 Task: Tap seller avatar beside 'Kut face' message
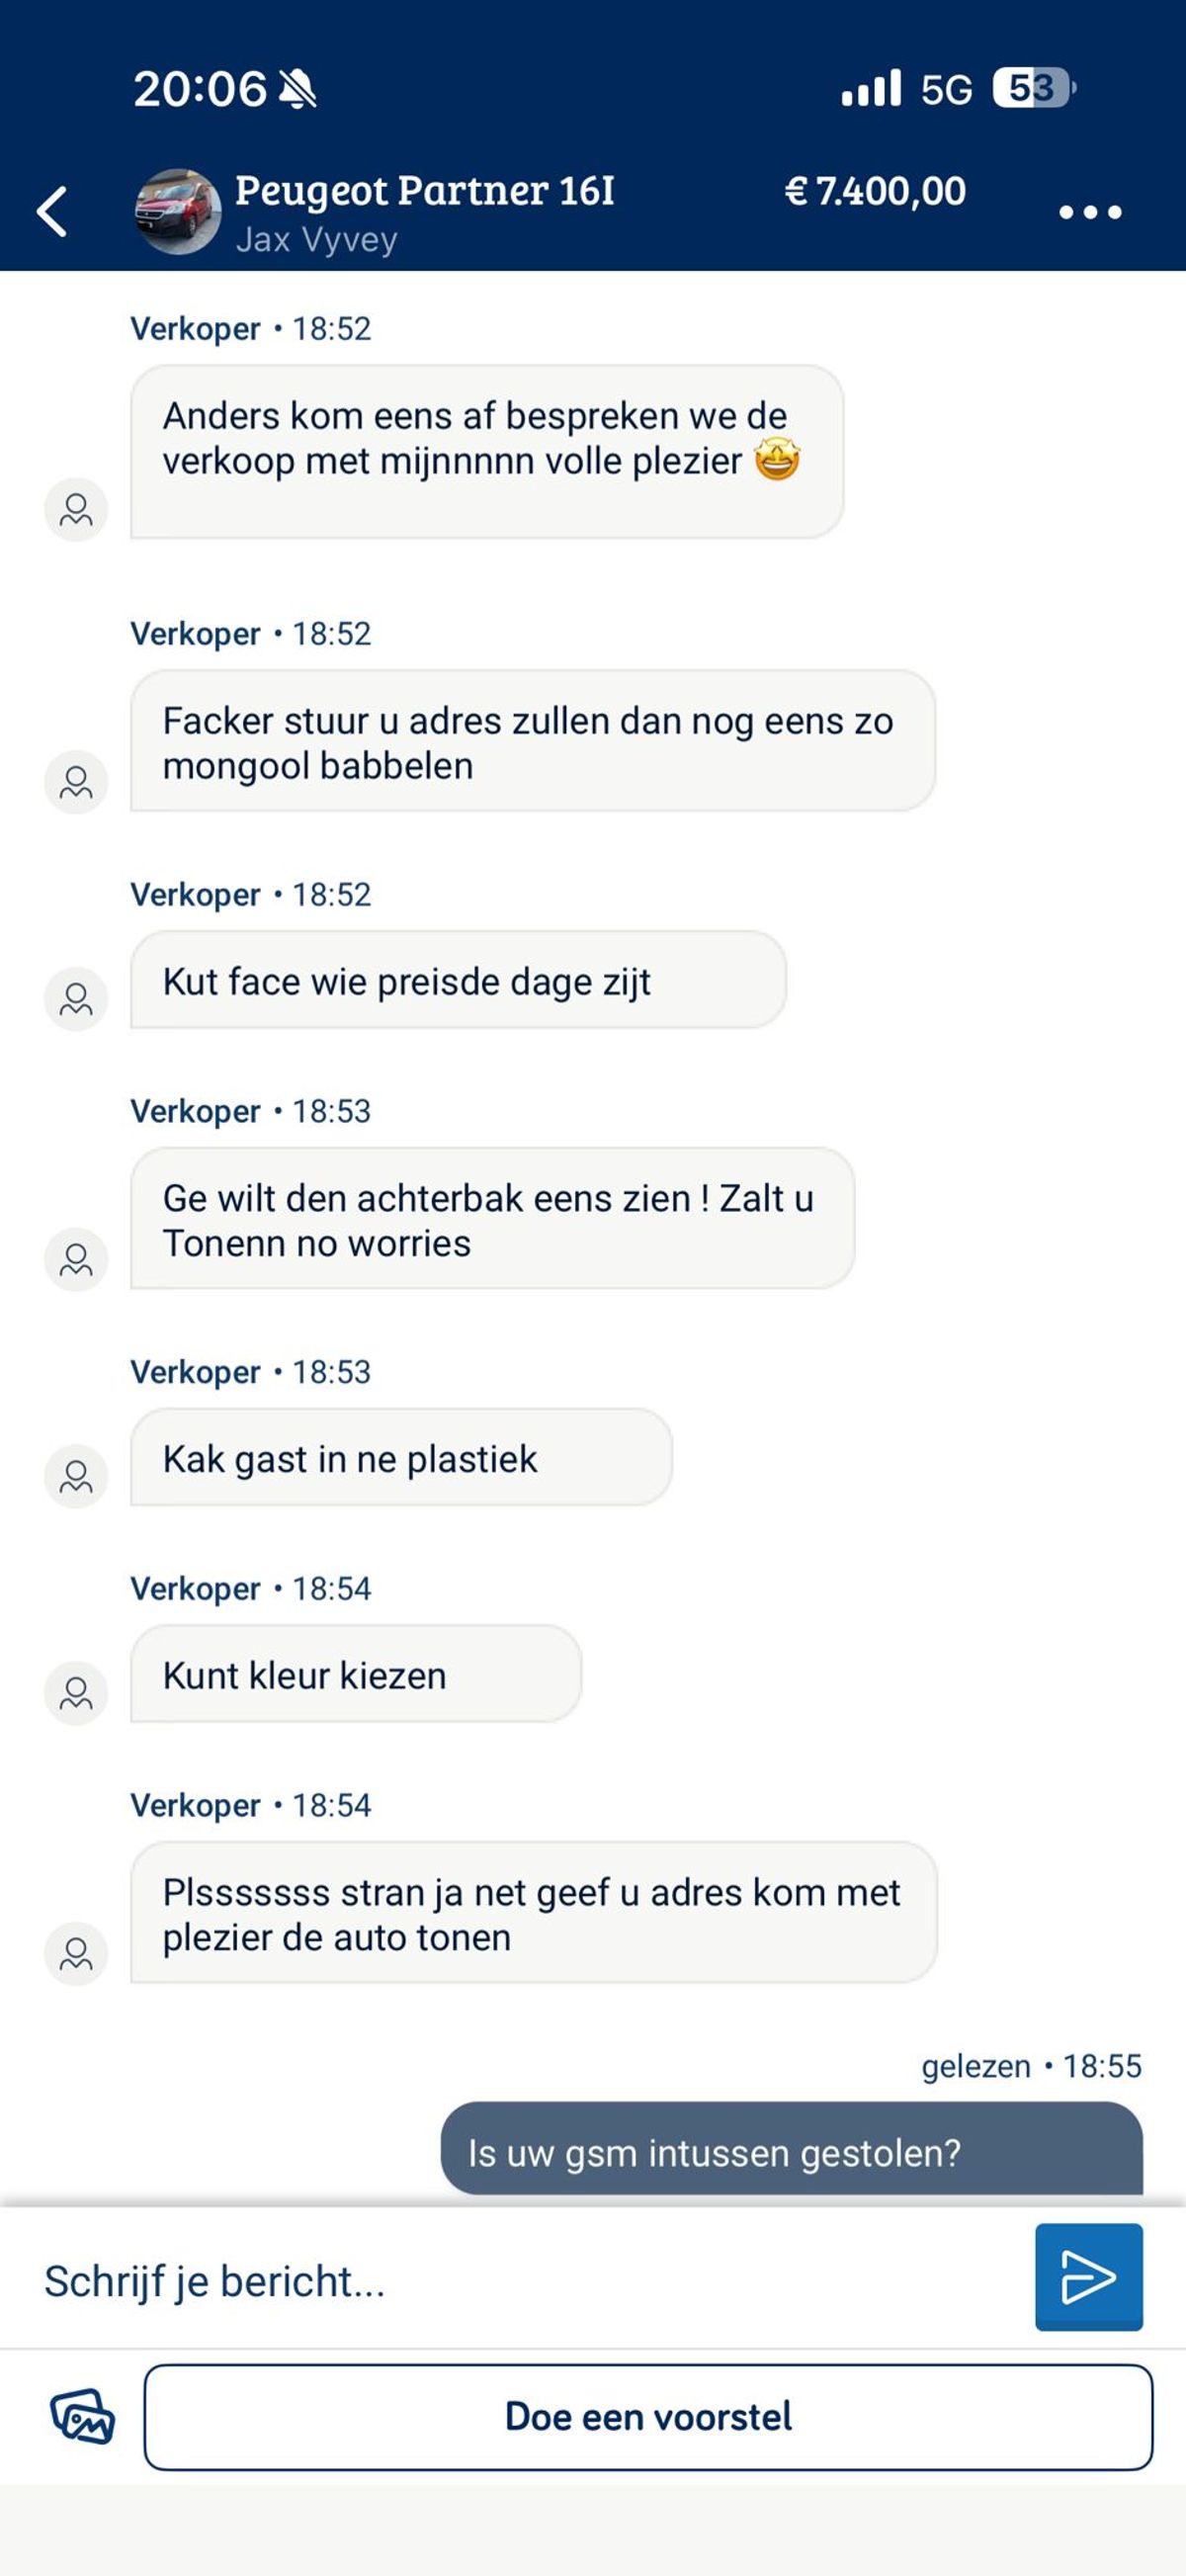[76, 999]
